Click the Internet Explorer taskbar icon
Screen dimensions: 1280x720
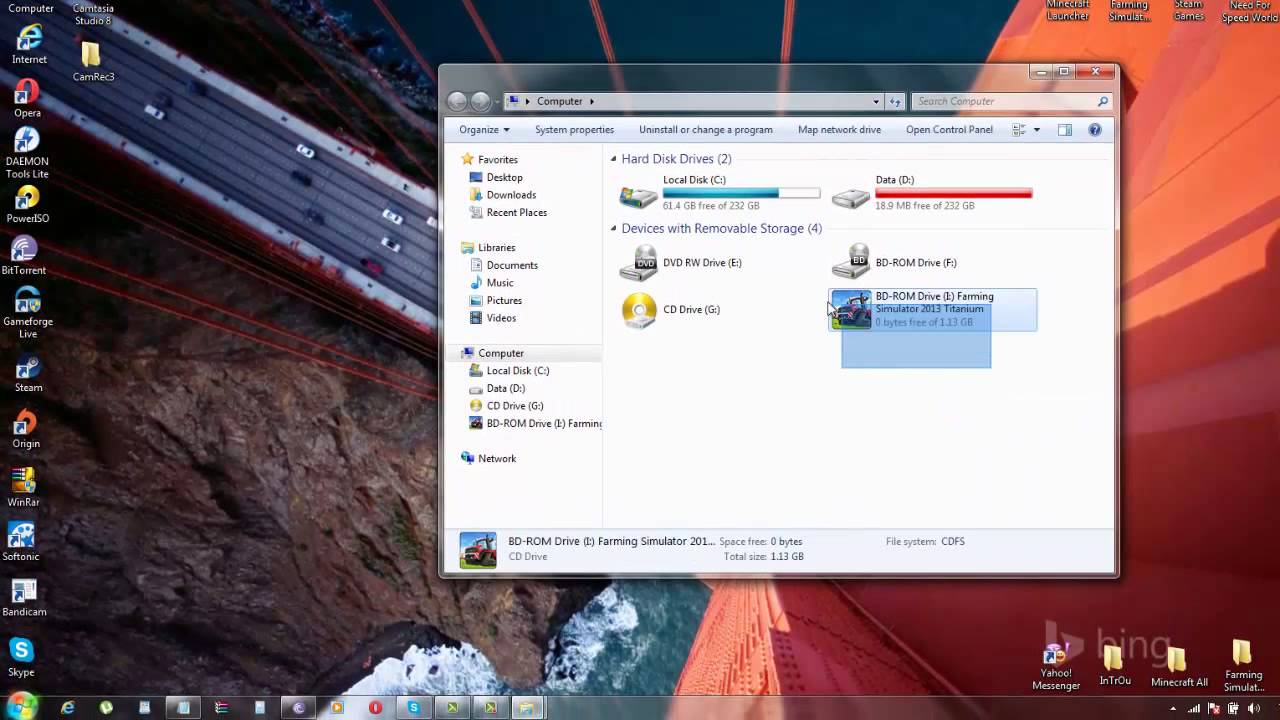68,707
